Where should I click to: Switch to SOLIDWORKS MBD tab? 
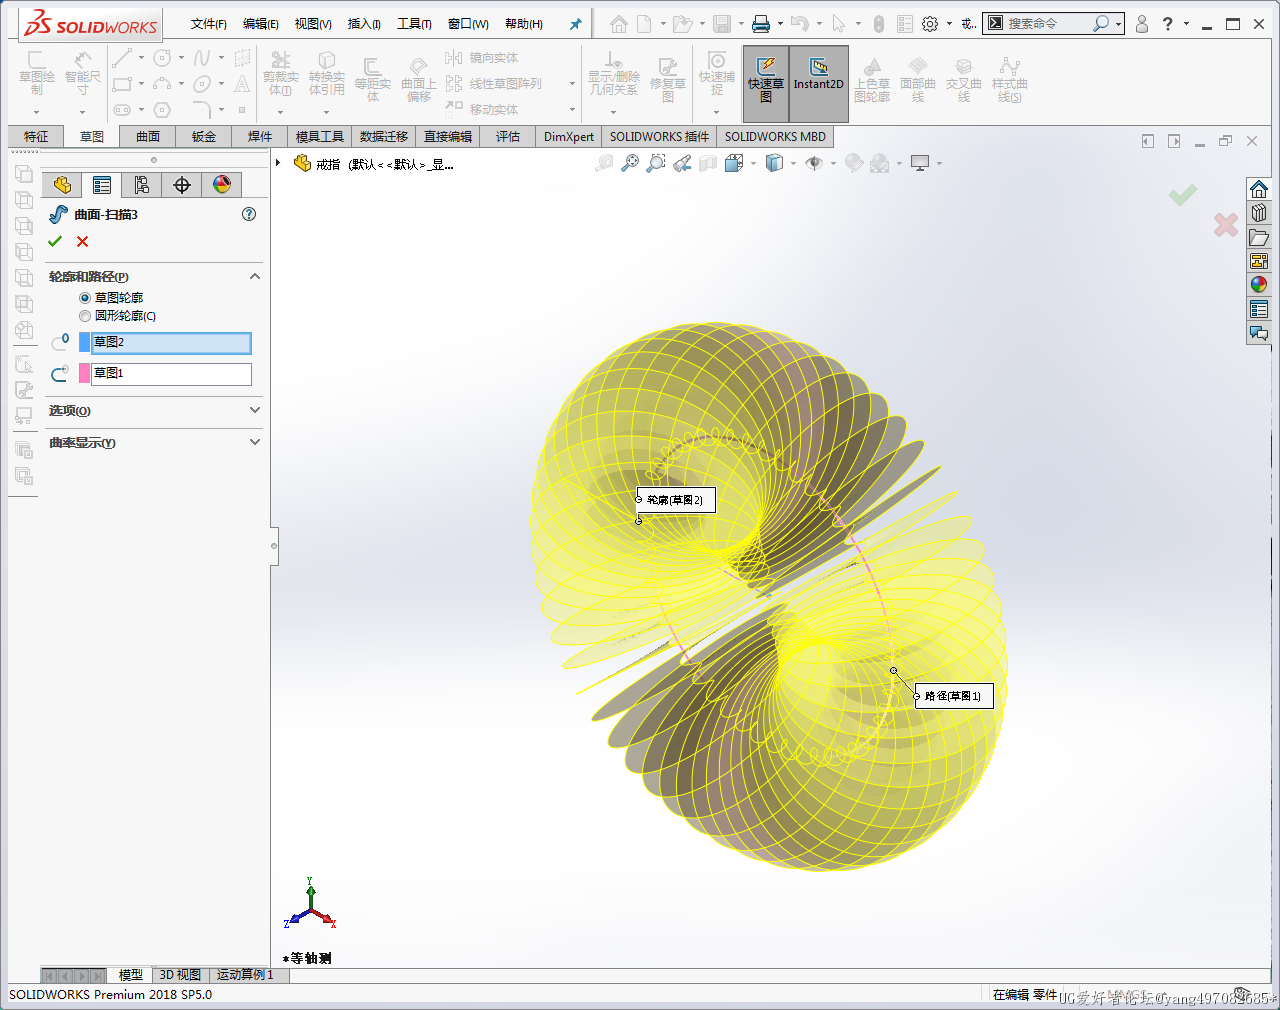pos(775,137)
